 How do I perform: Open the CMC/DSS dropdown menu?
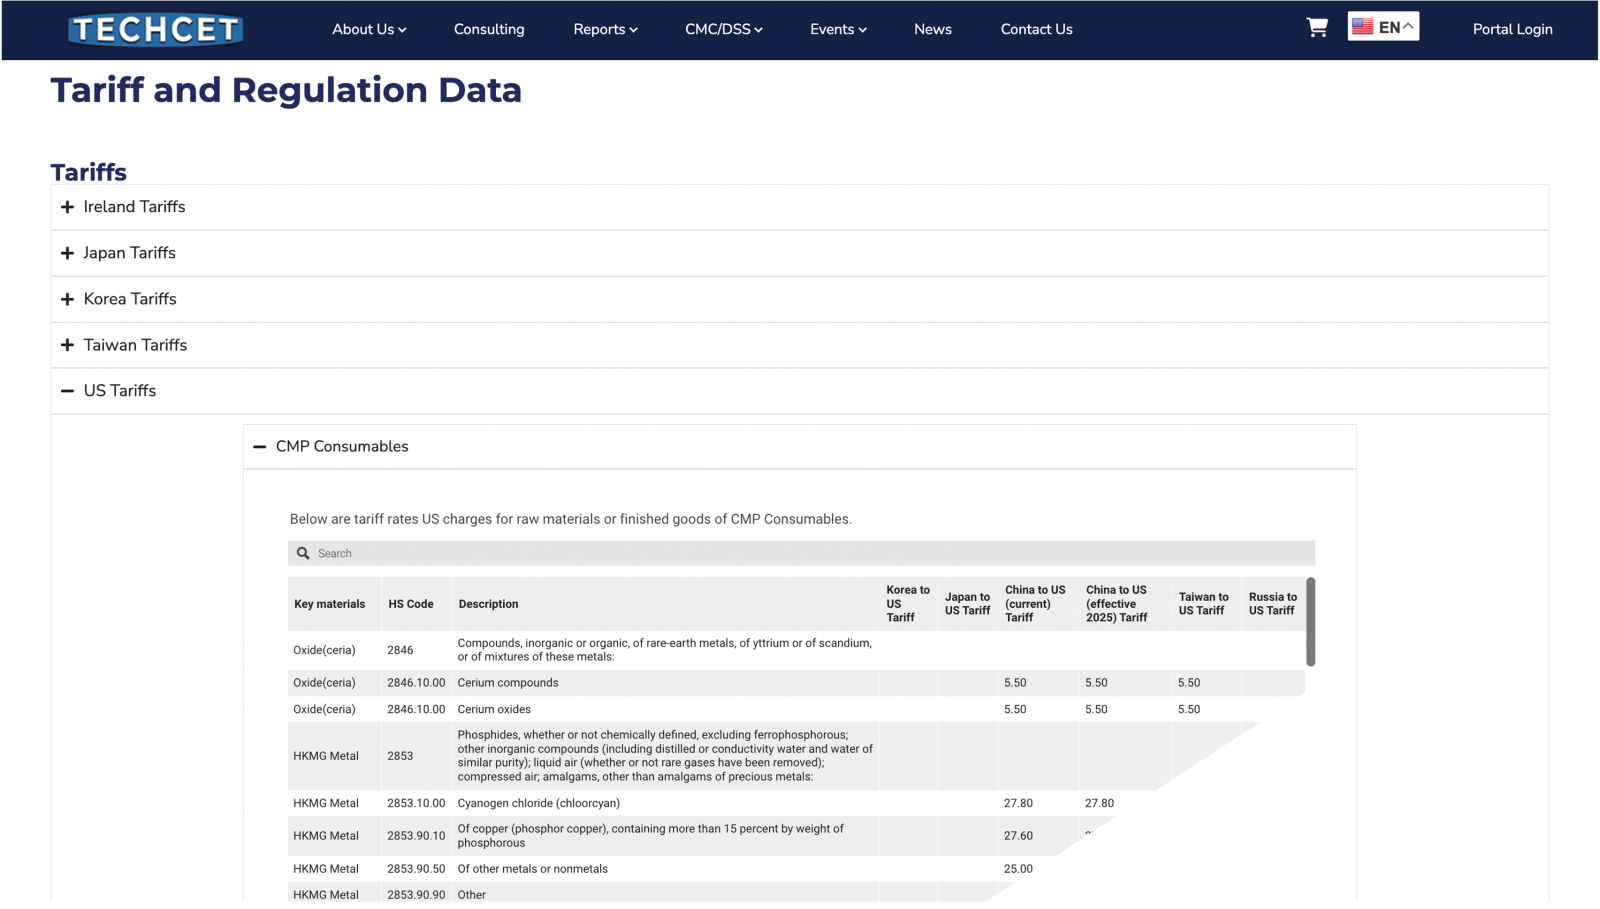coord(723,29)
